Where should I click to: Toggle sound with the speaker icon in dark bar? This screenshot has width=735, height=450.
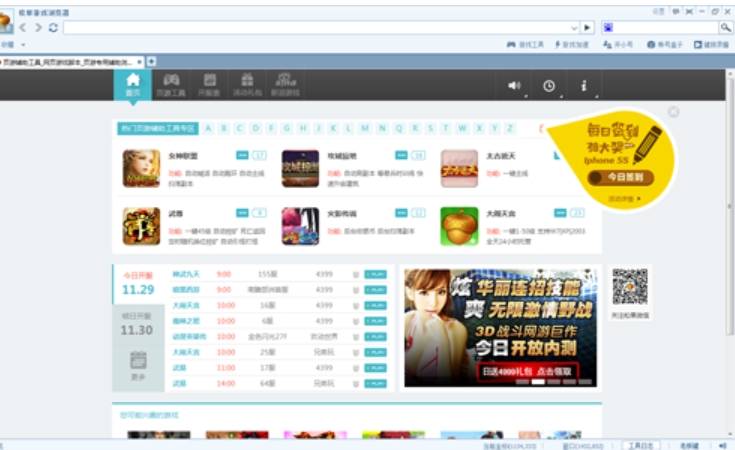pyautogui.click(x=514, y=85)
